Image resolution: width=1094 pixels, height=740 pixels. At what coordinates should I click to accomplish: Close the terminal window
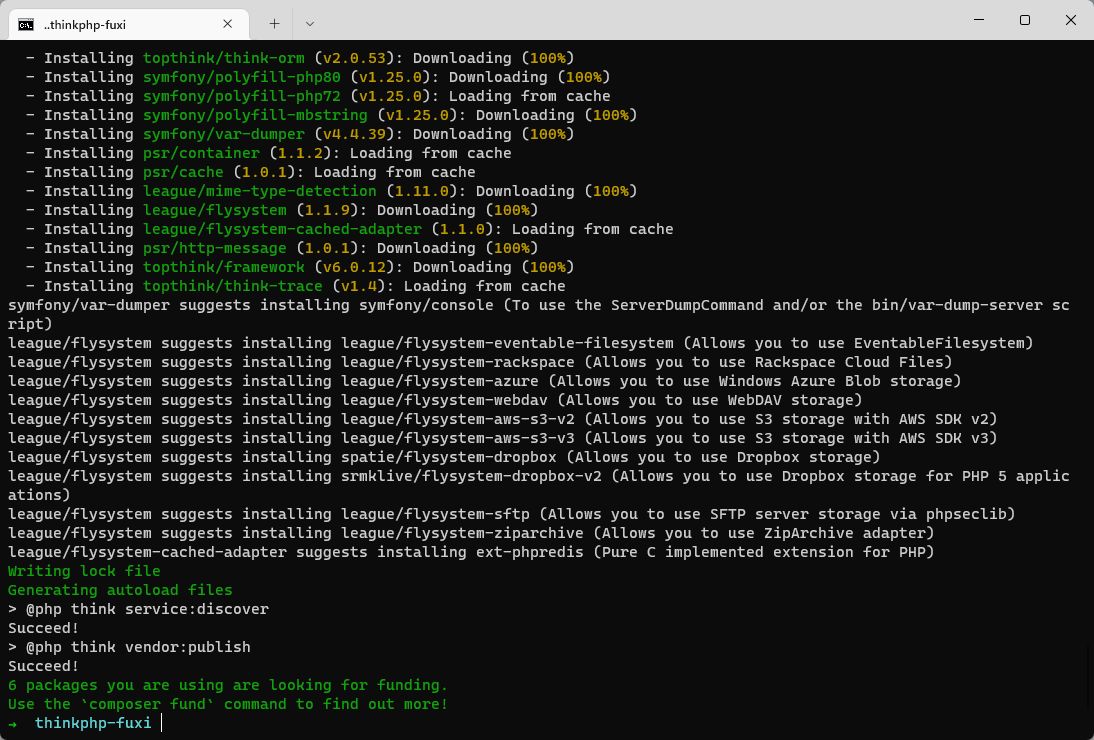coord(1070,20)
